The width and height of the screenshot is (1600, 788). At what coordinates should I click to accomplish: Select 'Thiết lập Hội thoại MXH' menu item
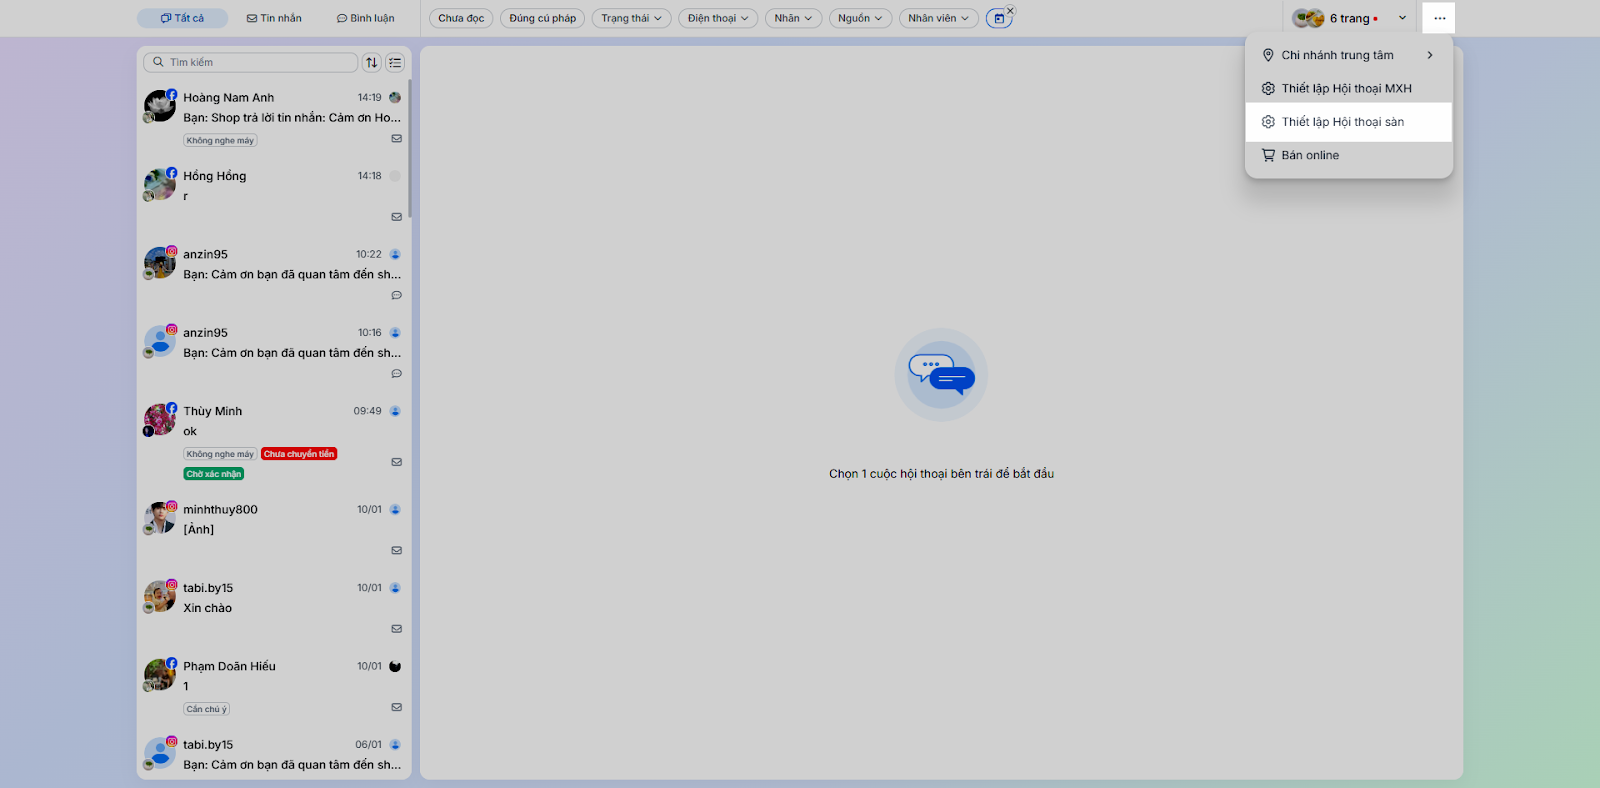pyautogui.click(x=1349, y=88)
